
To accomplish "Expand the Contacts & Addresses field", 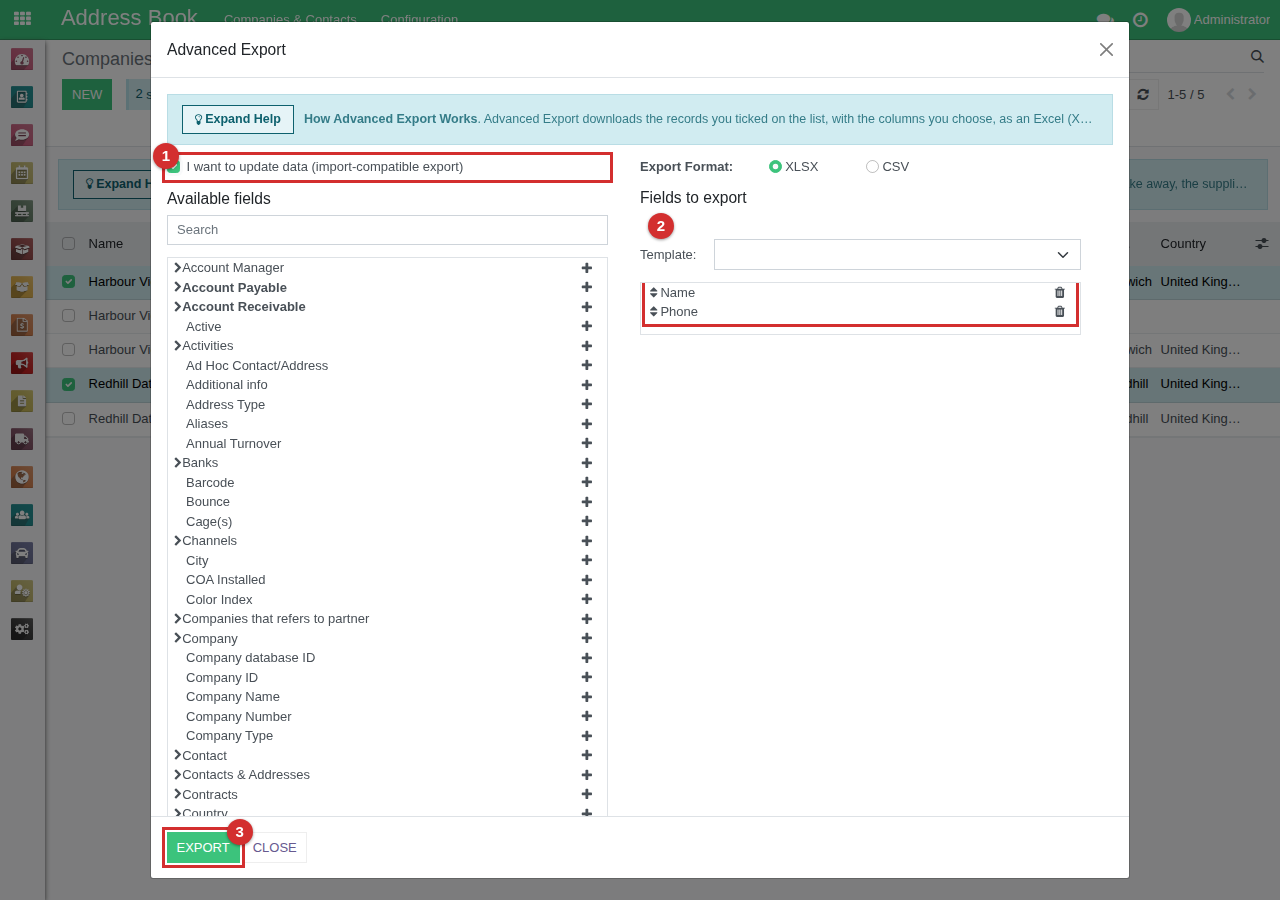I will (x=177, y=775).
